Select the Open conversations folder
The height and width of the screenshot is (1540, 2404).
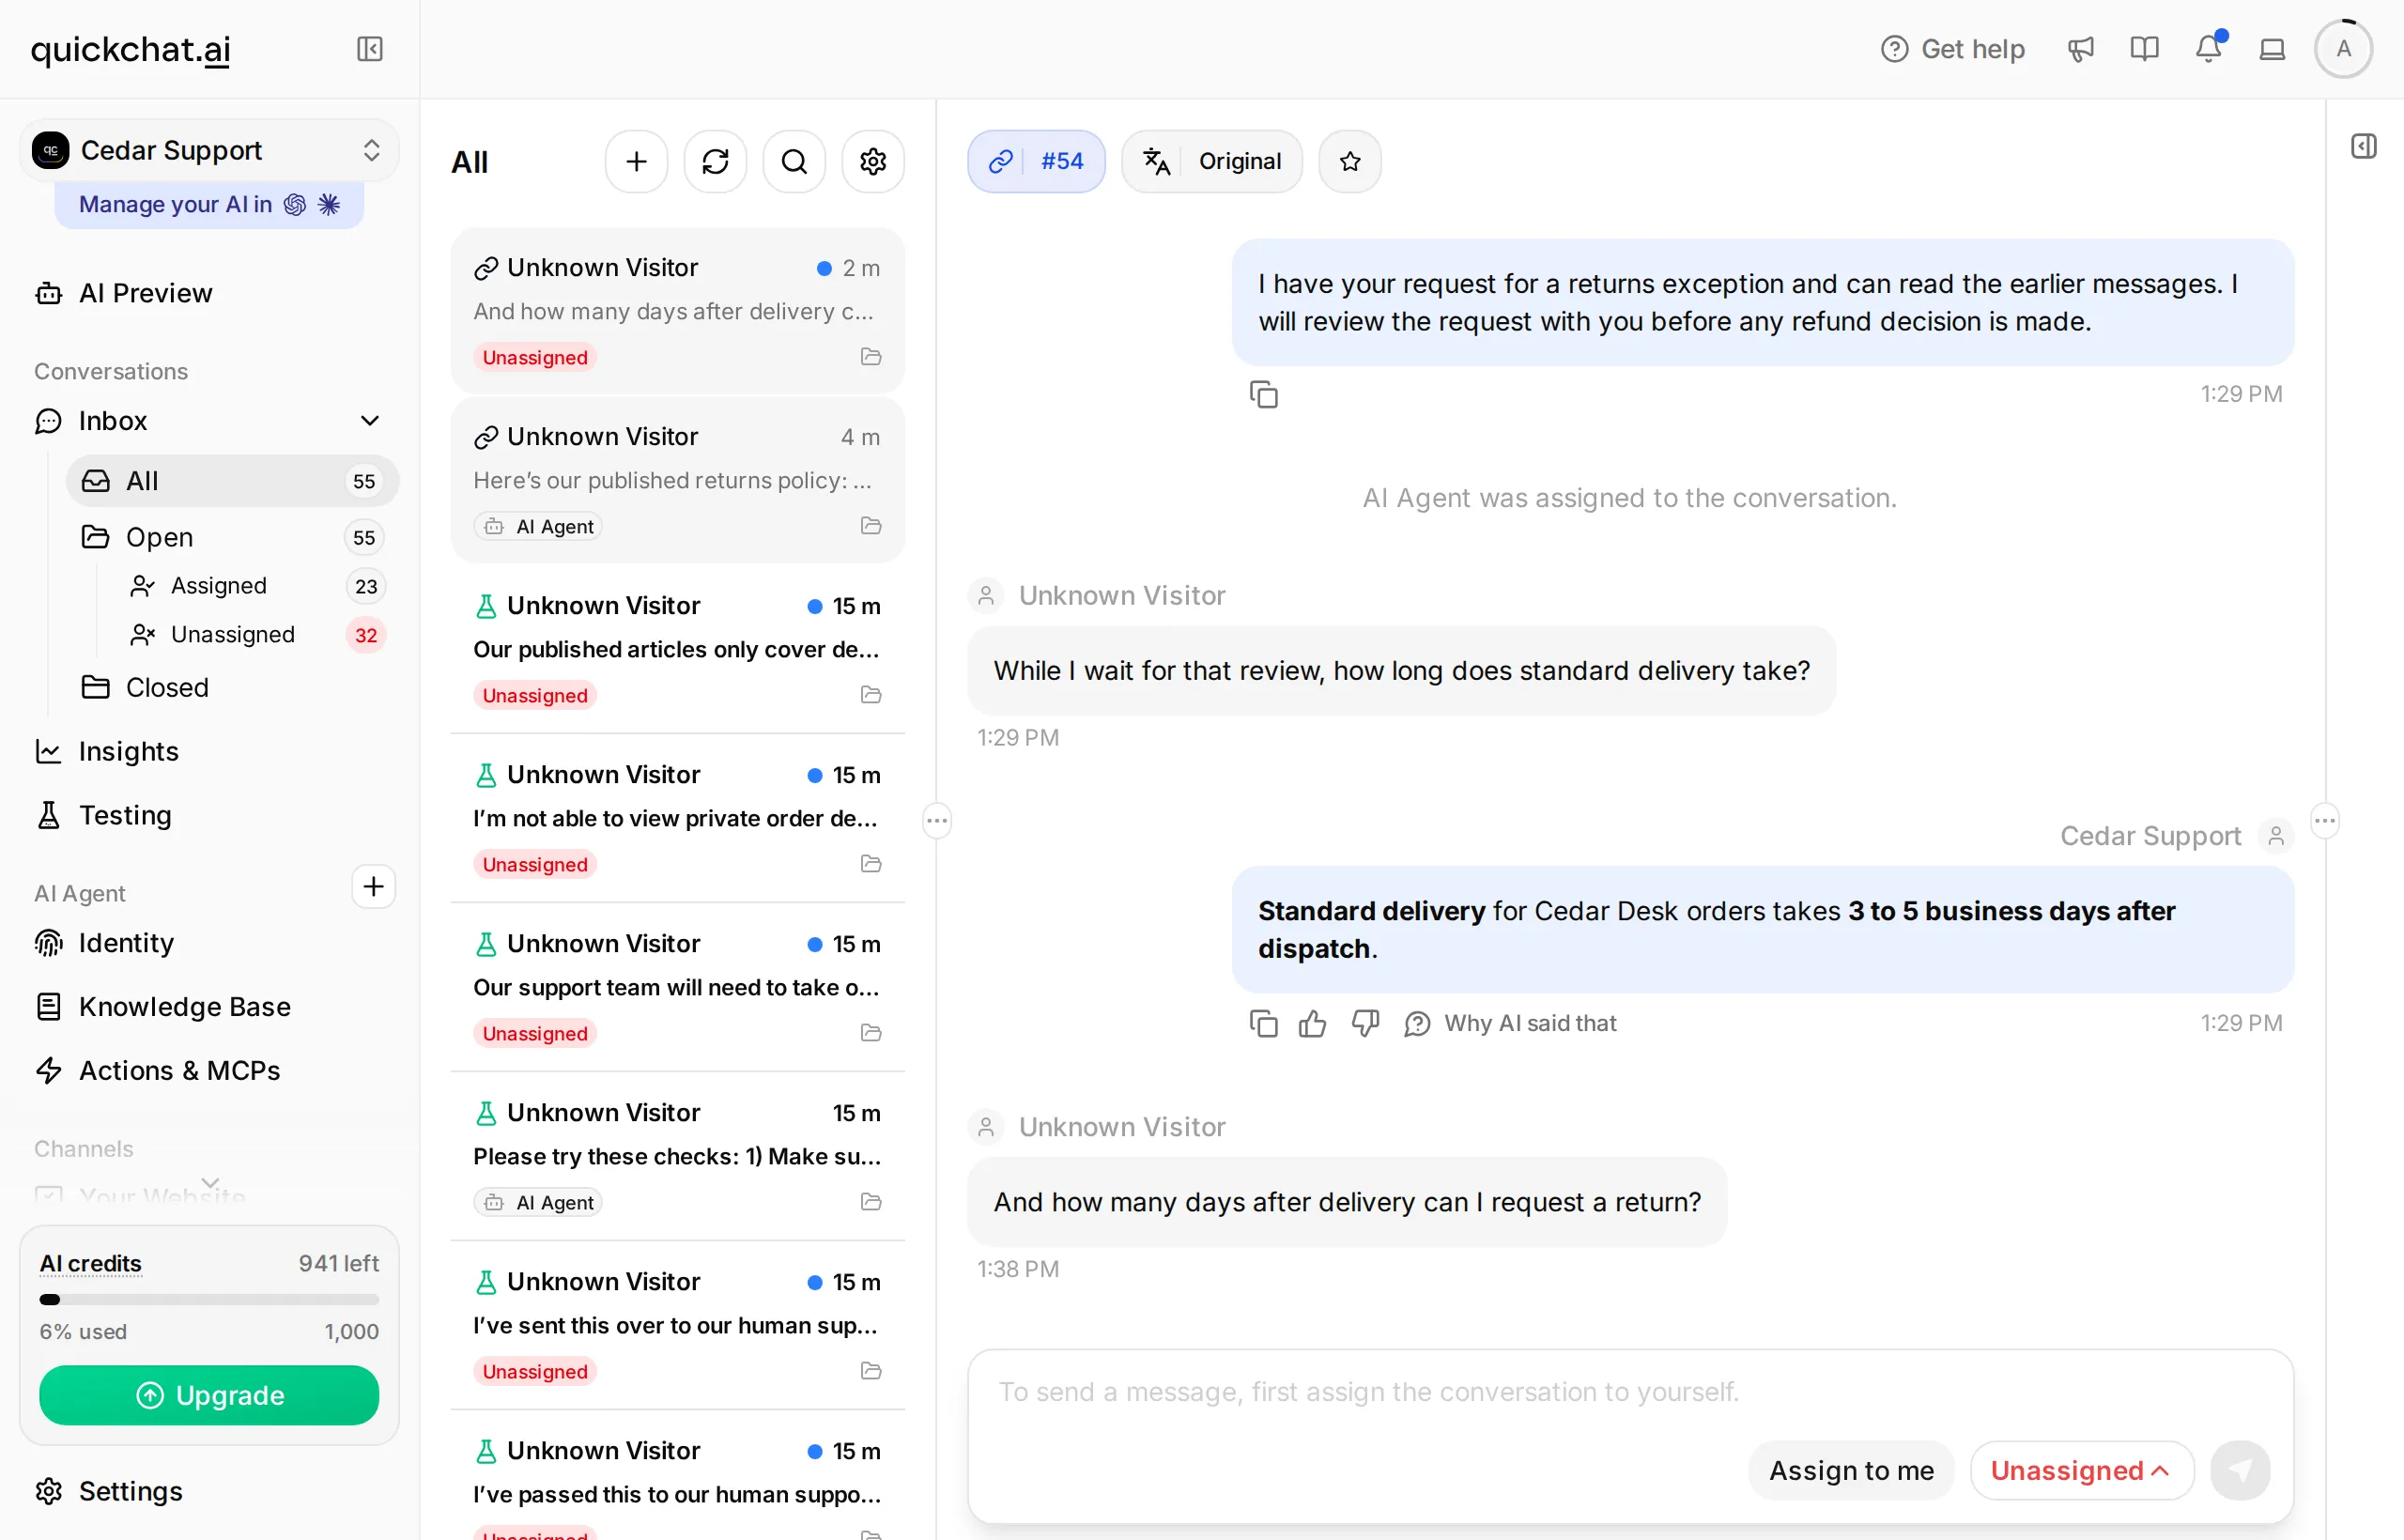click(232, 537)
